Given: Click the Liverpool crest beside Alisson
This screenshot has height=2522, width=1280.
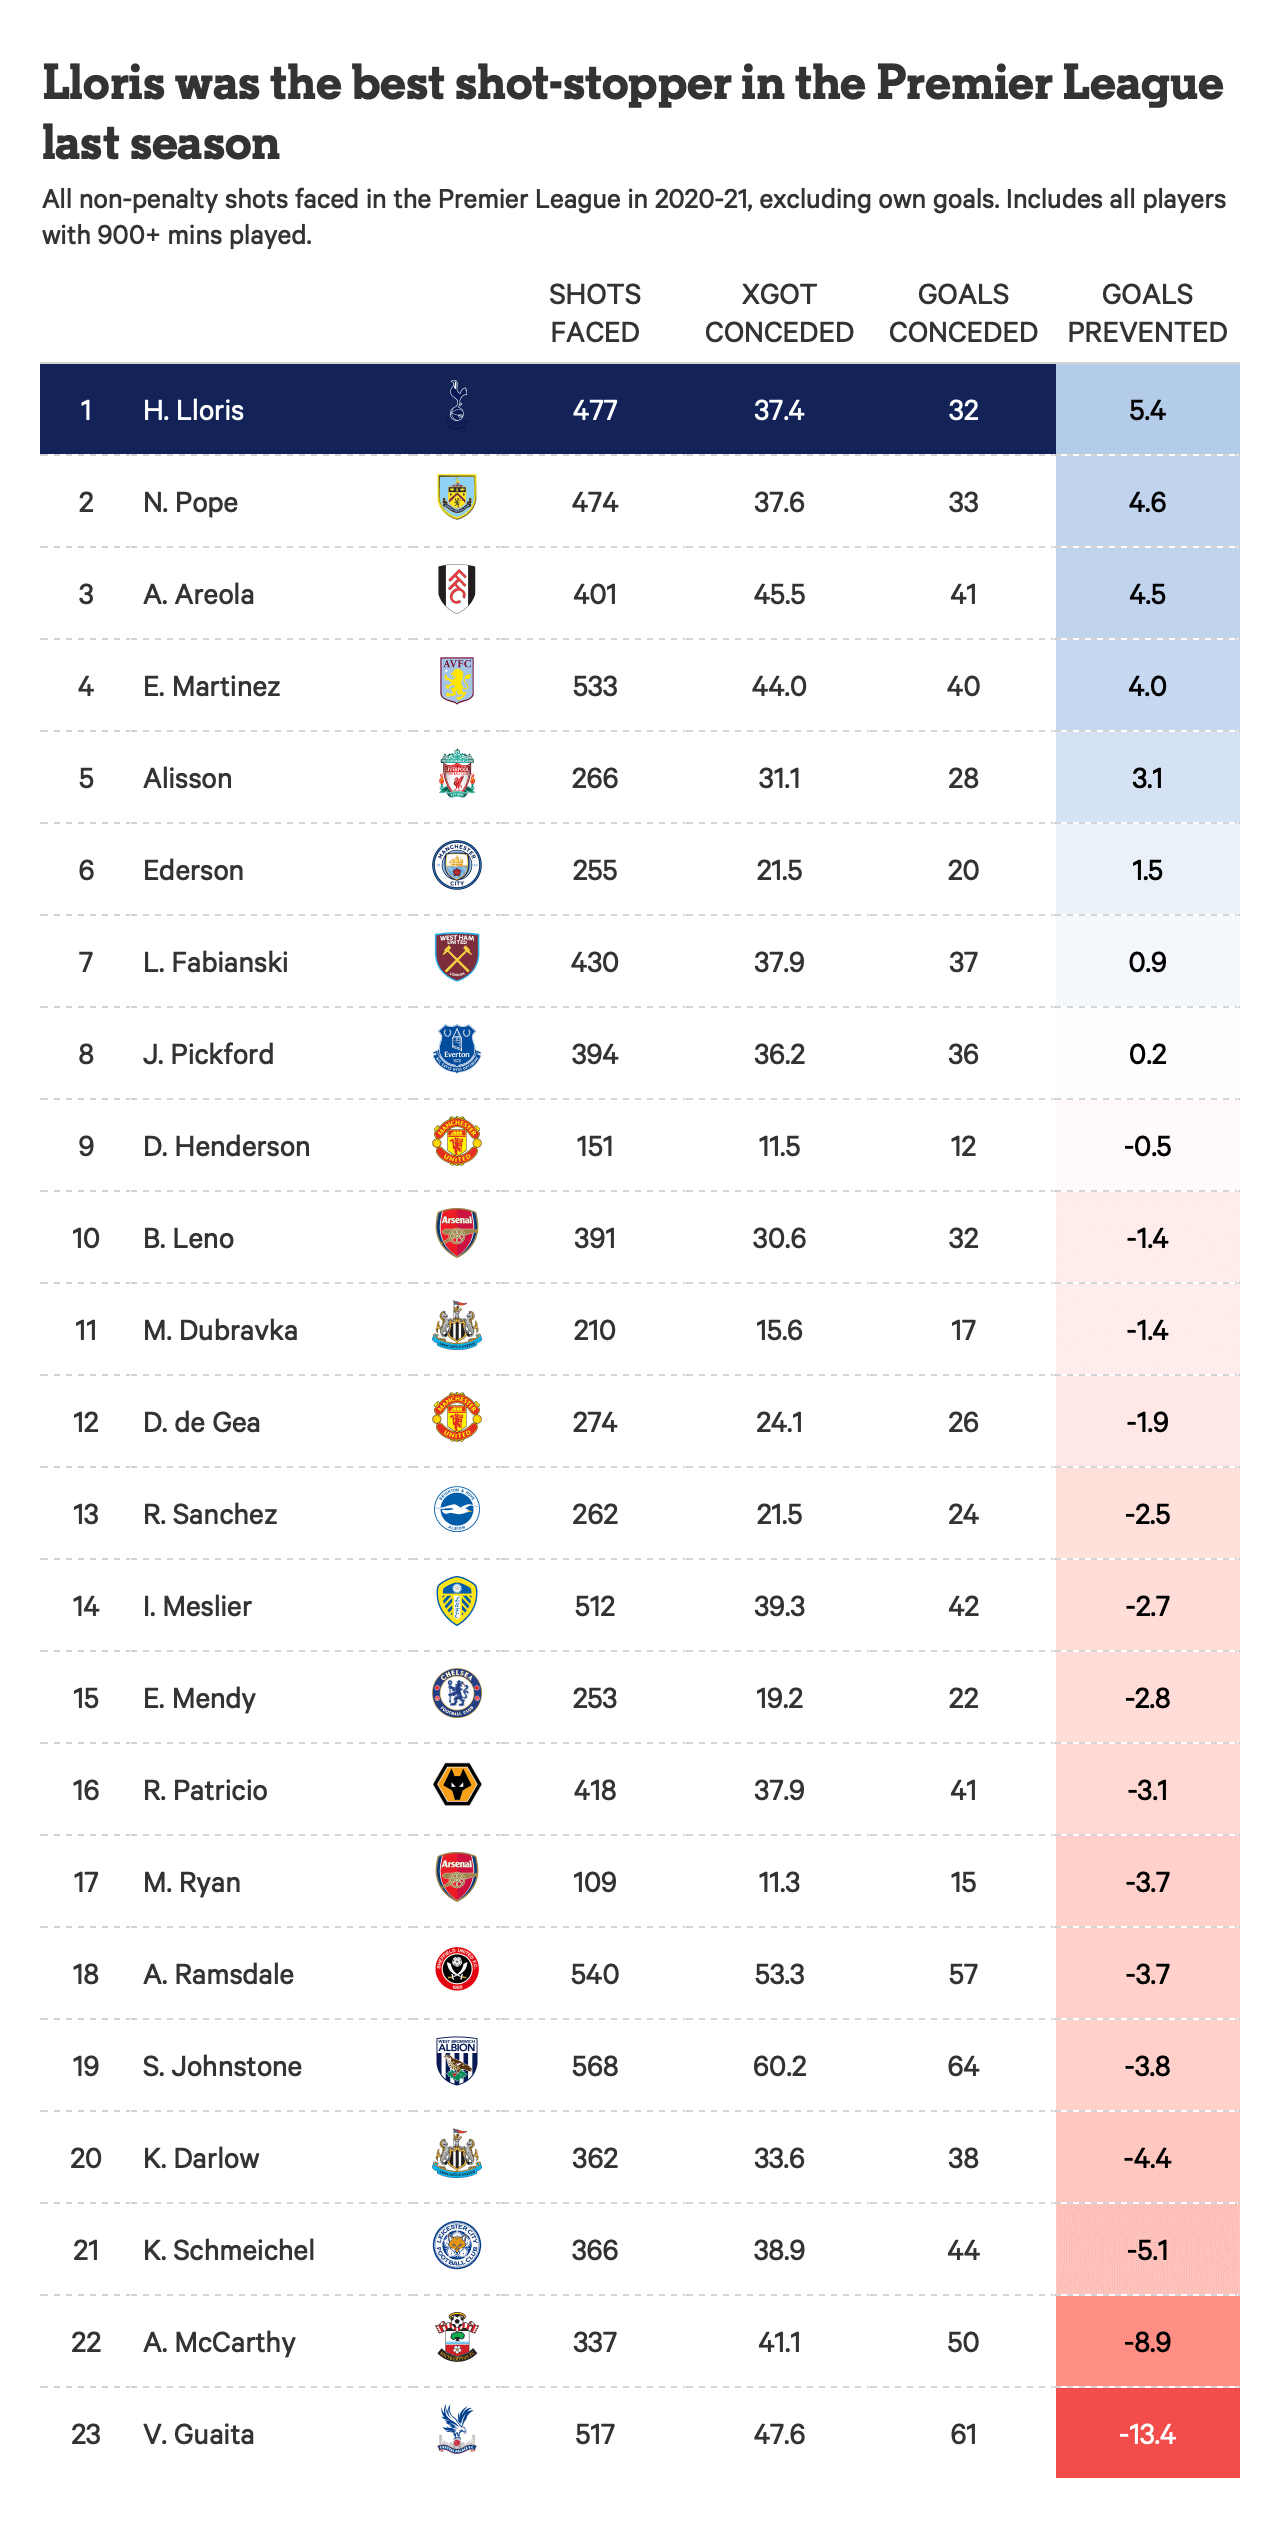Looking at the screenshot, I should pyautogui.click(x=457, y=774).
